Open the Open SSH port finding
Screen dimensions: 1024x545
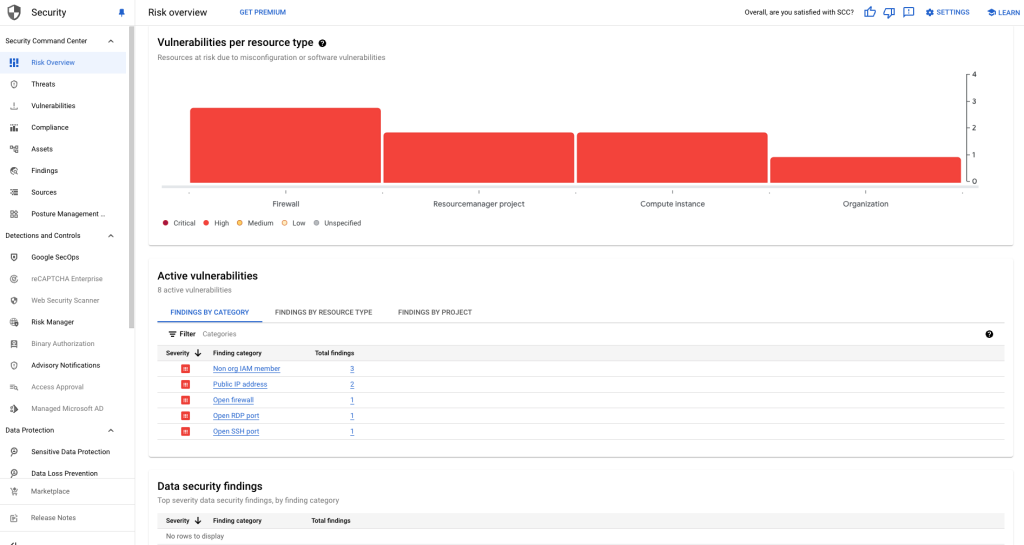tap(236, 431)
